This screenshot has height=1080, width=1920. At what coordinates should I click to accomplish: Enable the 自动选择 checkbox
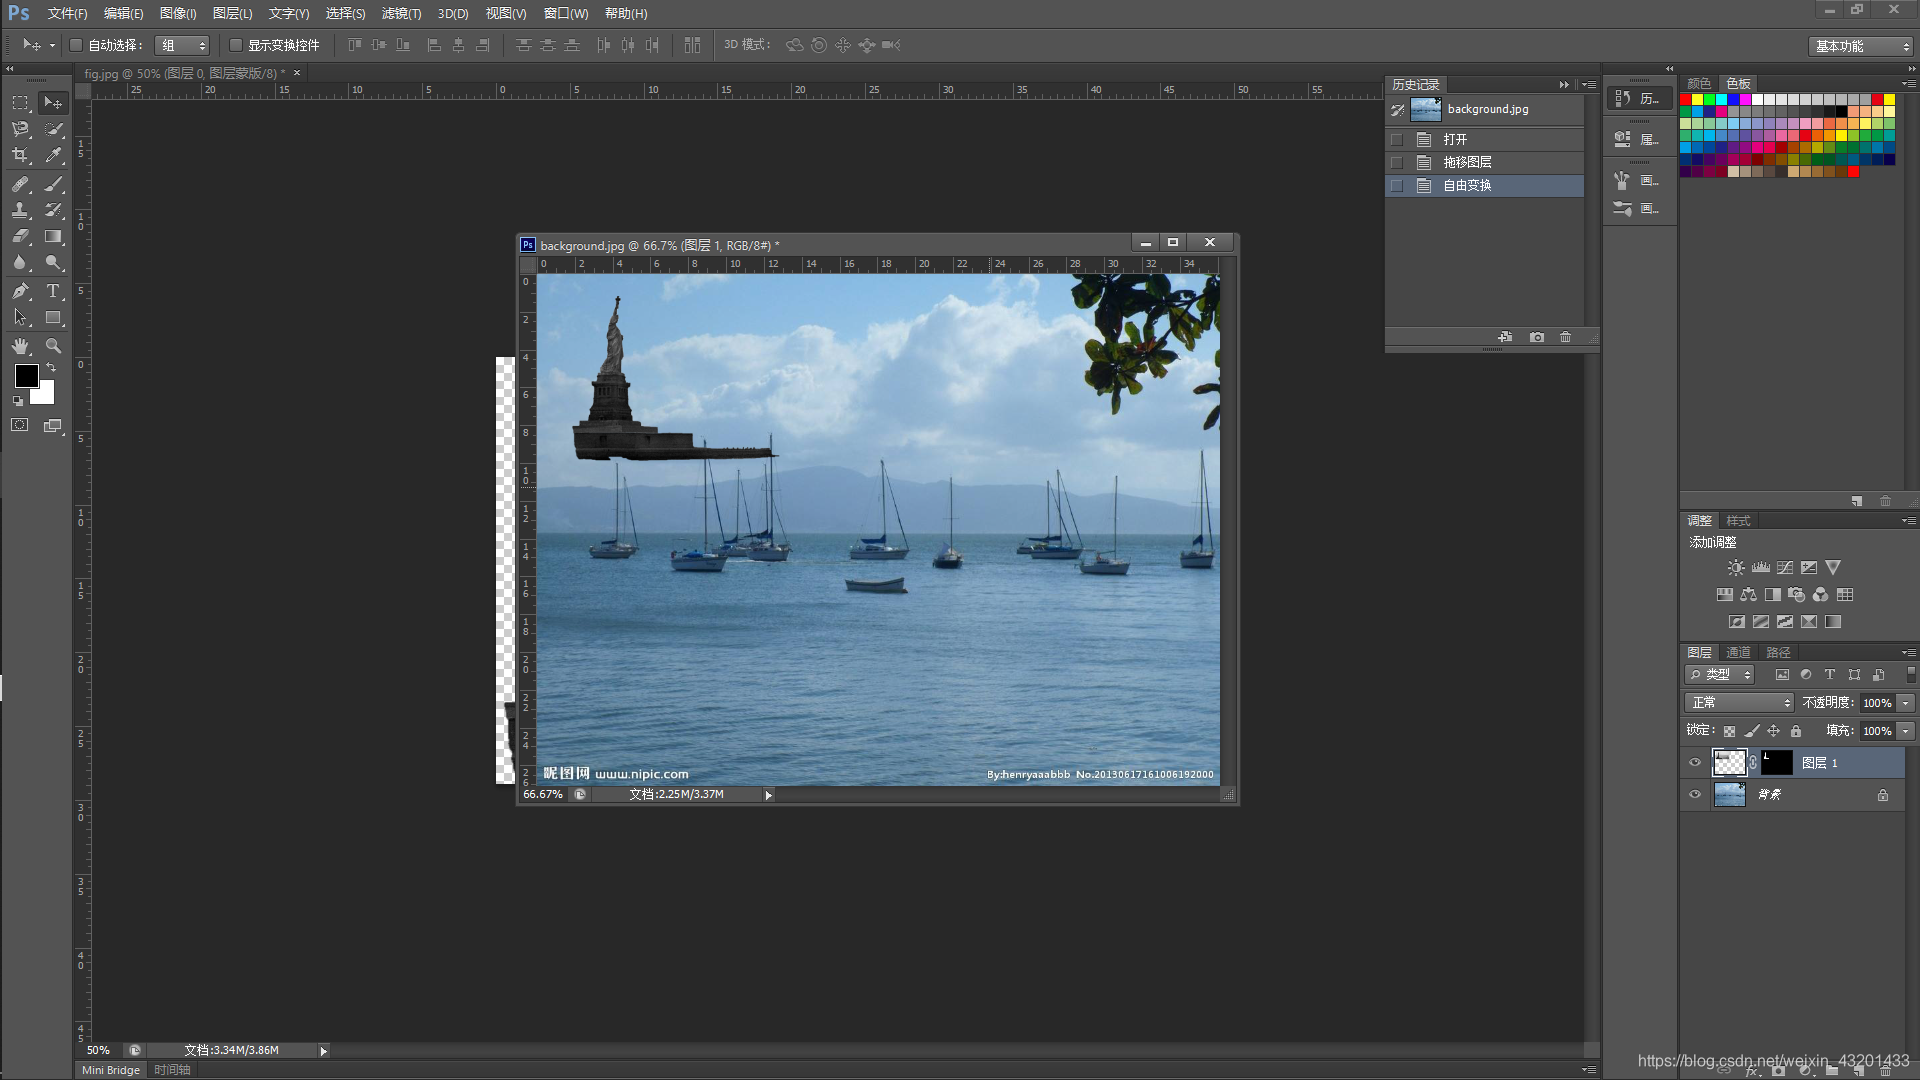click(76, 45)
